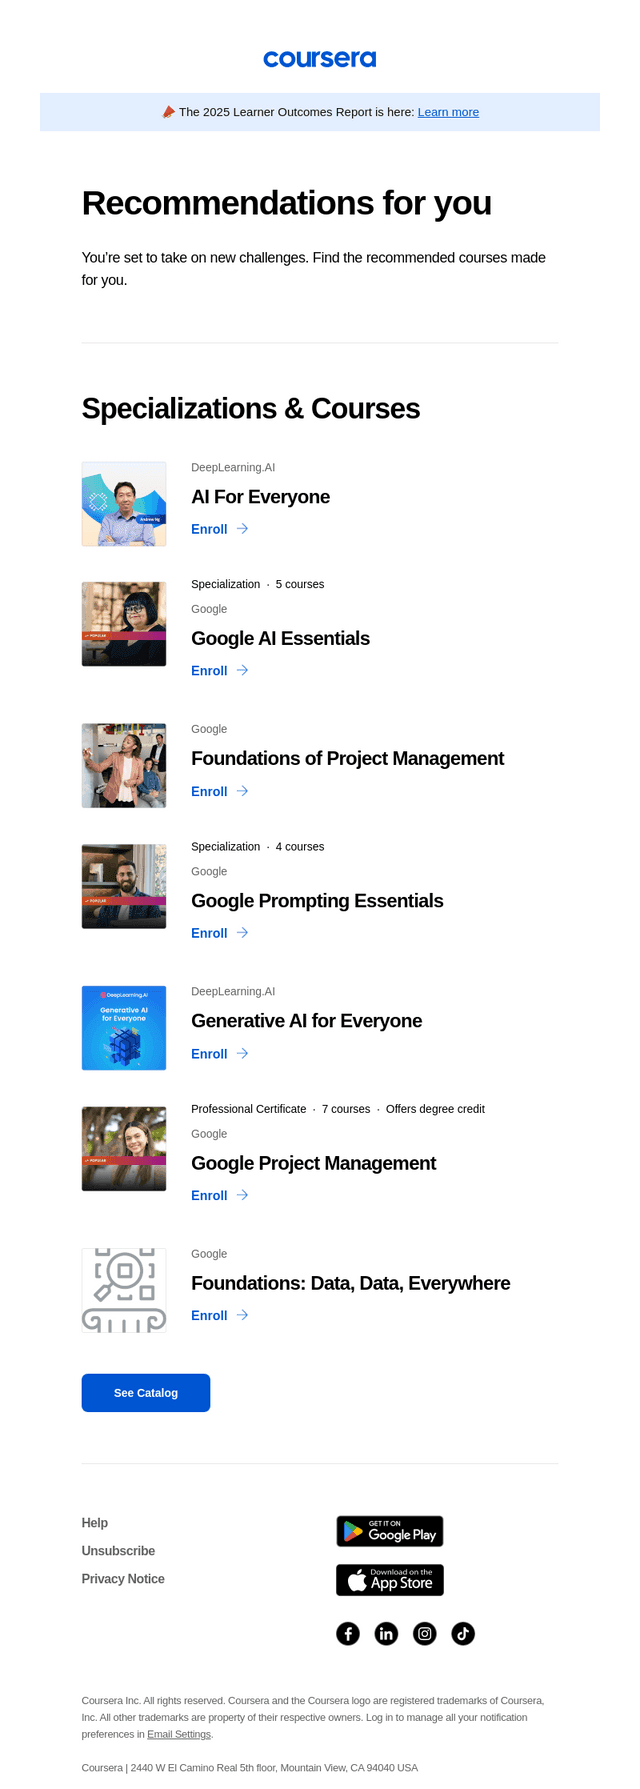Screen dimensions: 640x1789
Task: Open the Privacy Notice link
Action: coord(123,1579)
